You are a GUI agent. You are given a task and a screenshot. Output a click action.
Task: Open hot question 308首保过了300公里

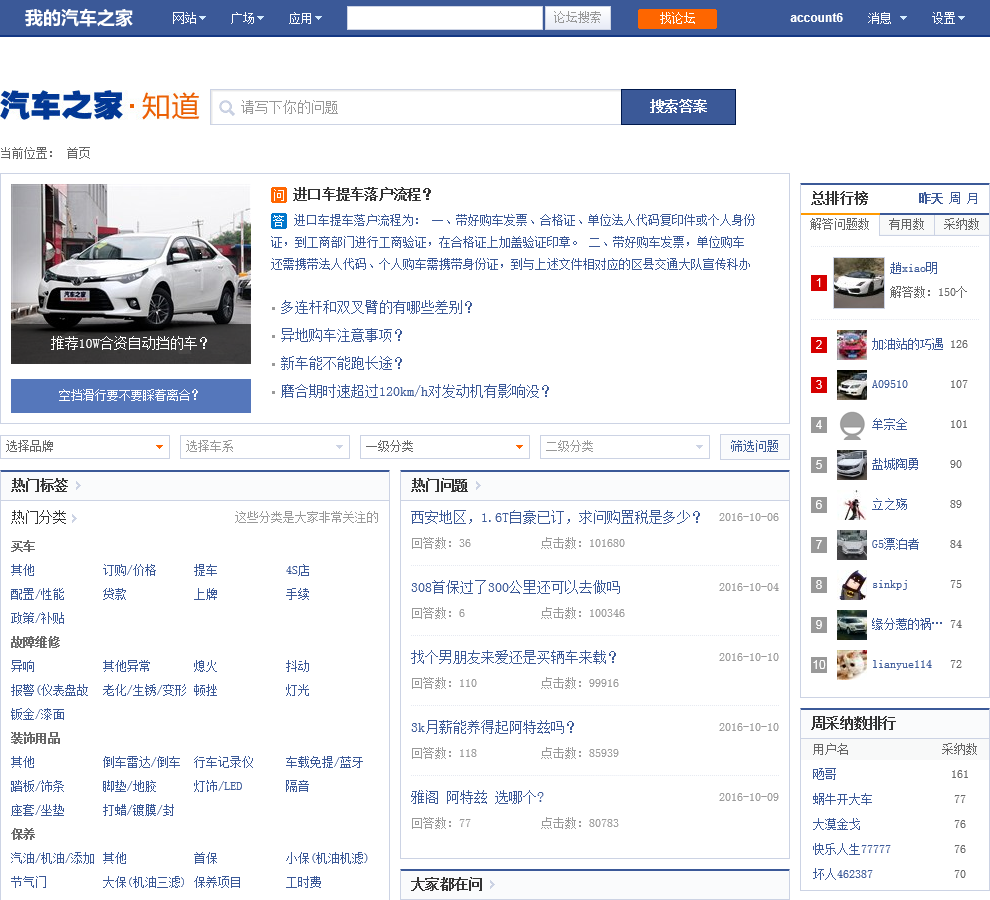click(515, 588)
